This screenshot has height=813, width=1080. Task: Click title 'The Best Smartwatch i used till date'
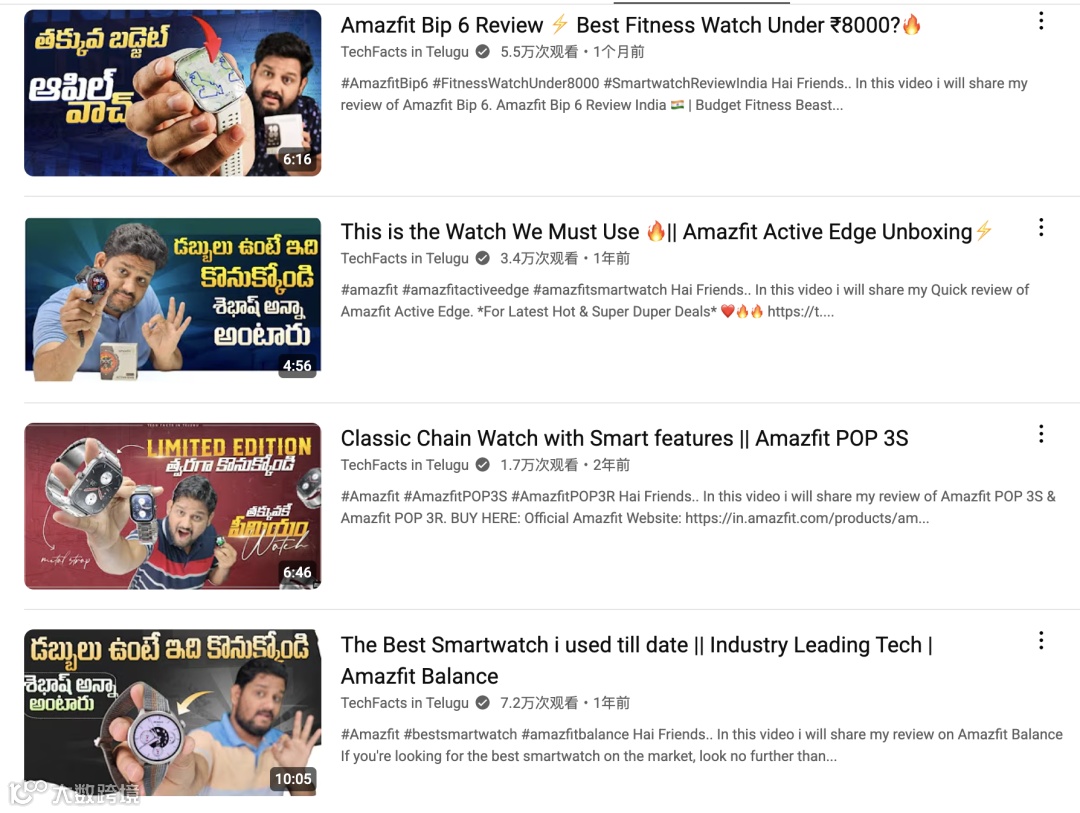(515, 645)
